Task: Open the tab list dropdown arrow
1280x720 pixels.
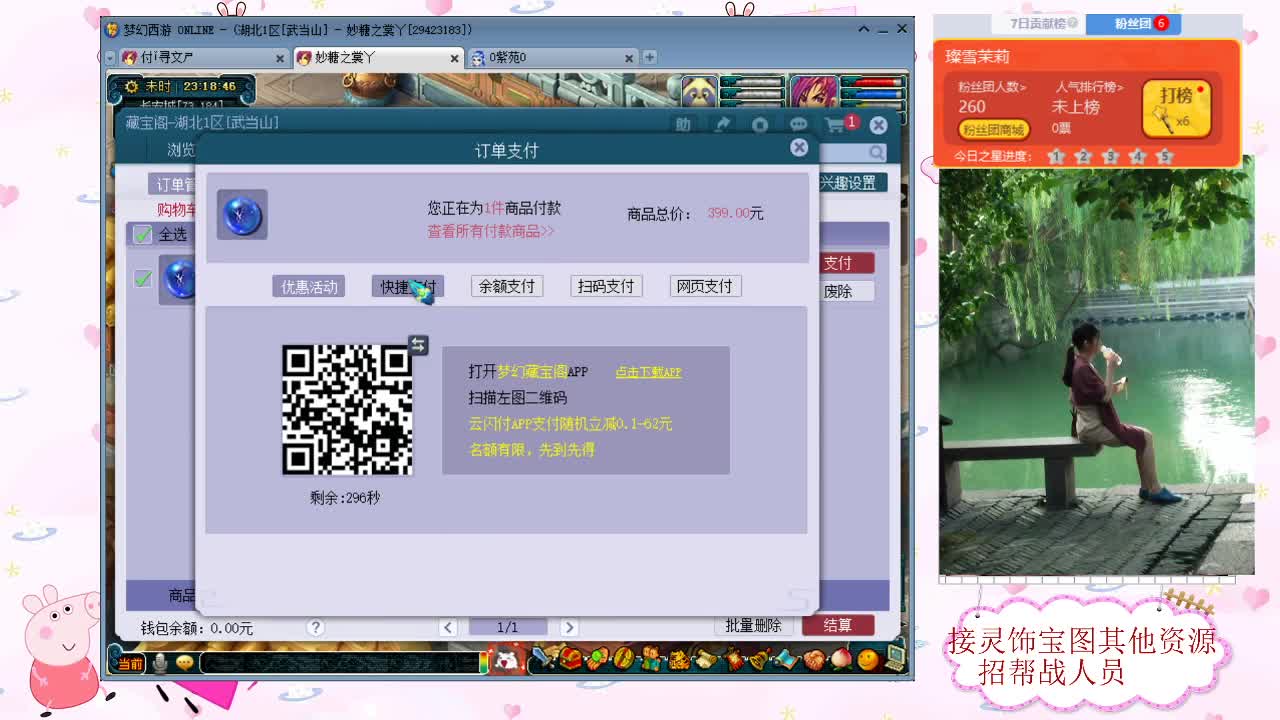Action: [111, 58]
